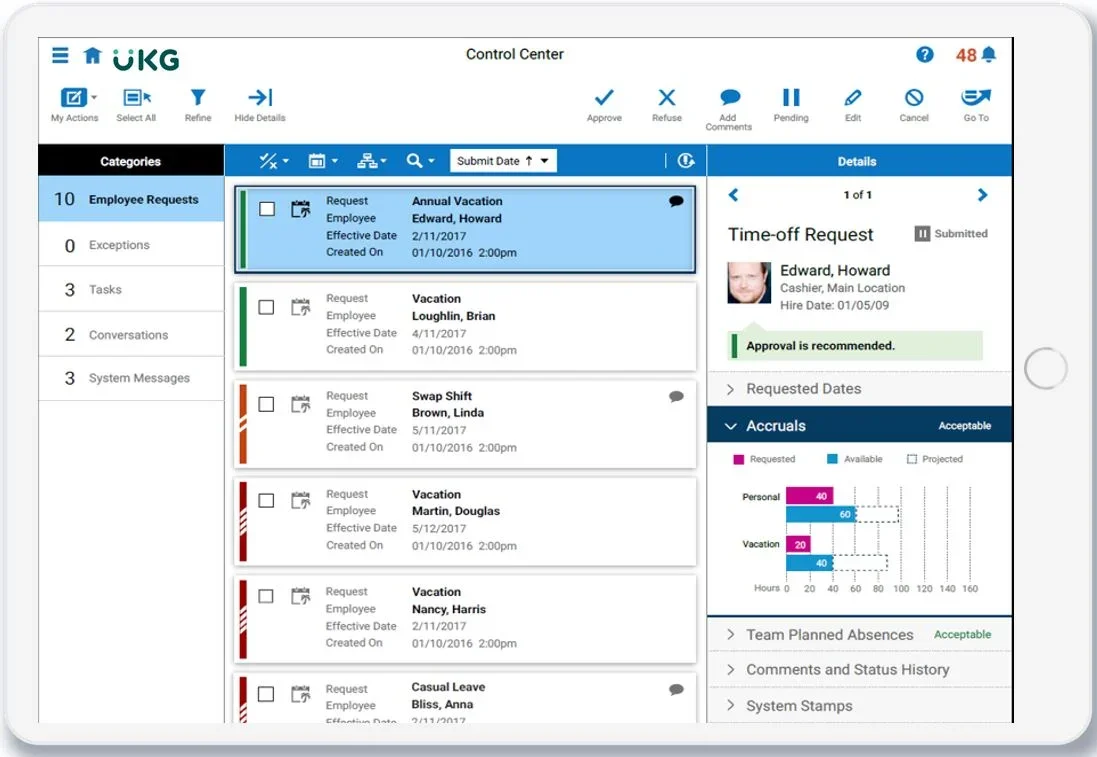Open the help question mark icon
Viewport: 1097px width, 757px height.
(924, 55)
